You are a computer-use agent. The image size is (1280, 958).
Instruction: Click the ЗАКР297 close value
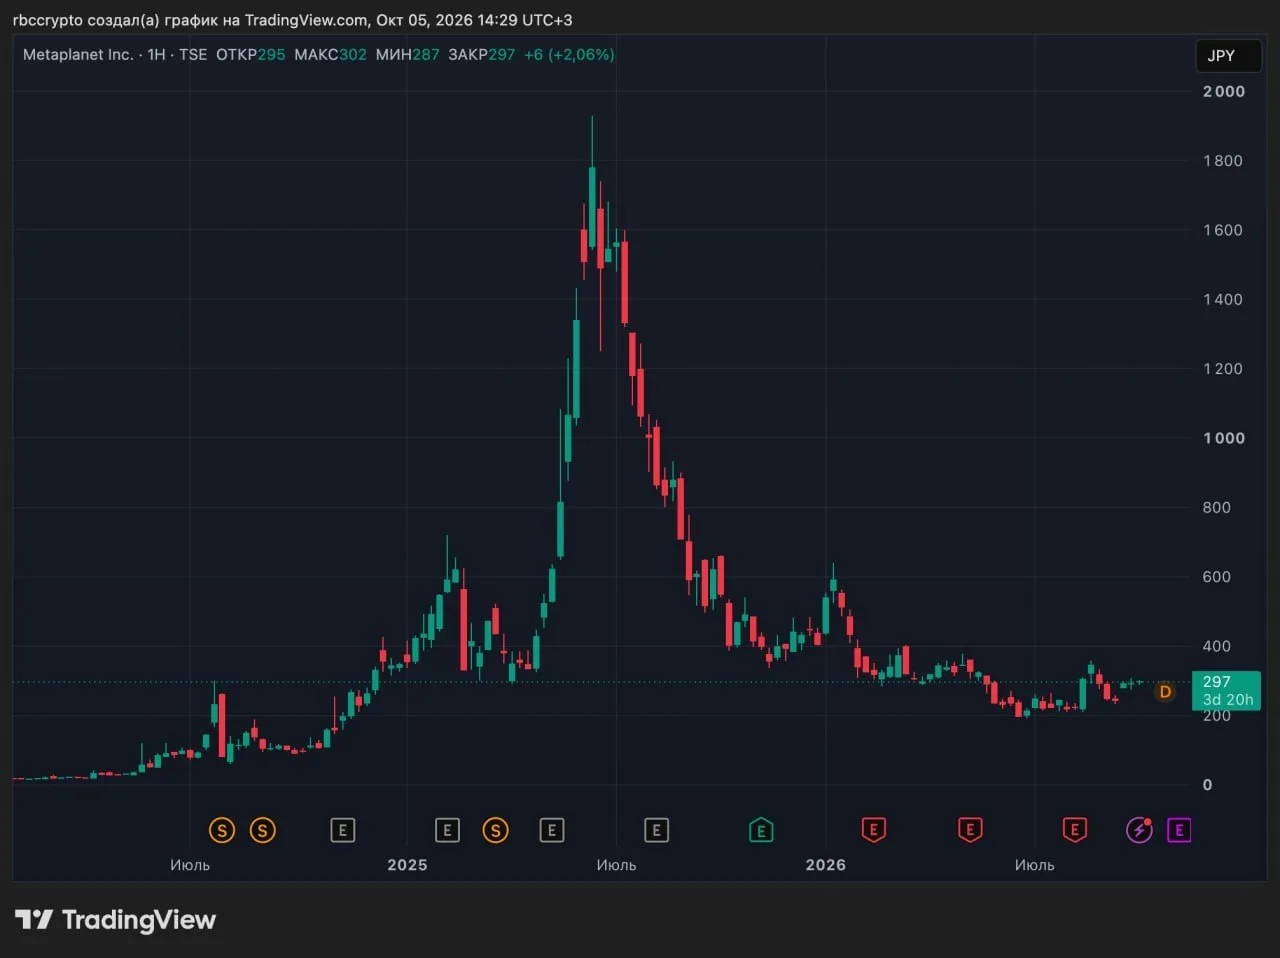[481, 55]
